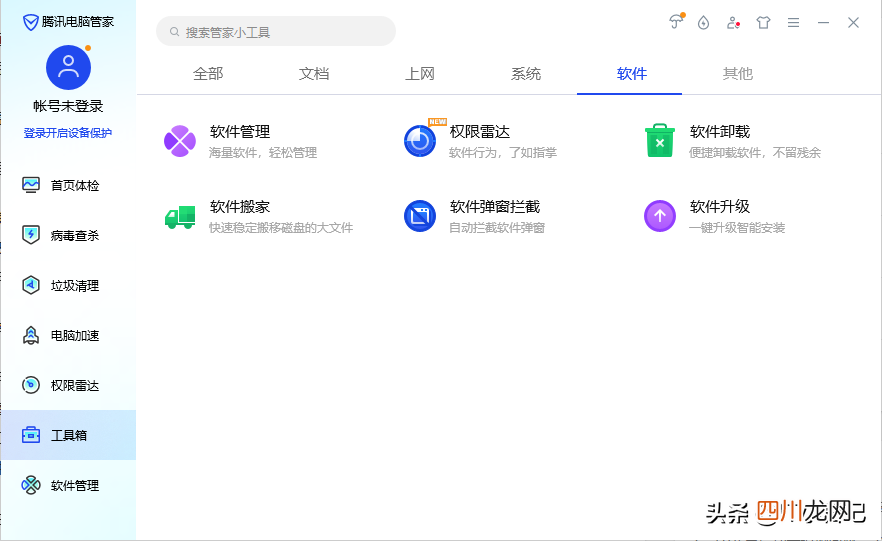Screen dimensions: 882x541
Task: Select the 软件 tab
Action: [632, 74]
